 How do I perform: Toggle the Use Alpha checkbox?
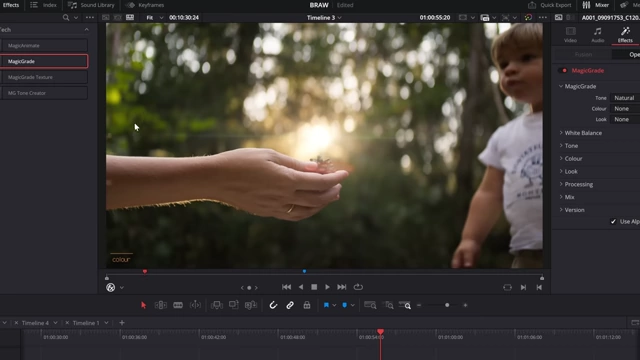(613, 221)
